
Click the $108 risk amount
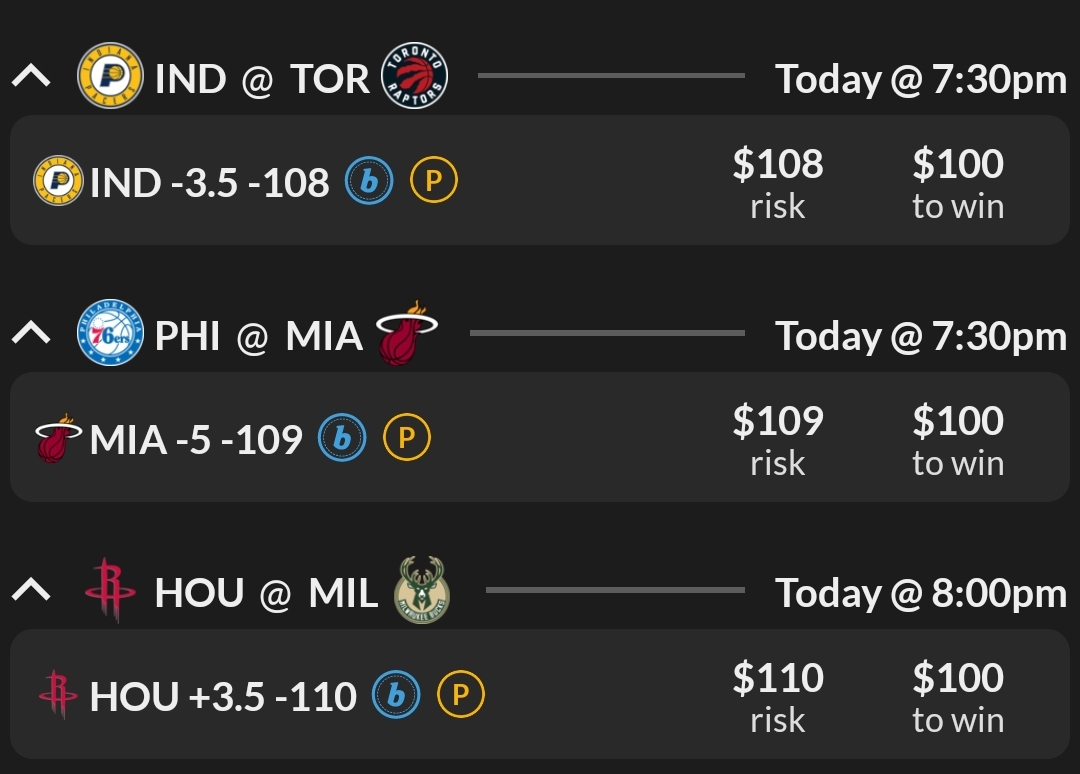pos(778,181)
